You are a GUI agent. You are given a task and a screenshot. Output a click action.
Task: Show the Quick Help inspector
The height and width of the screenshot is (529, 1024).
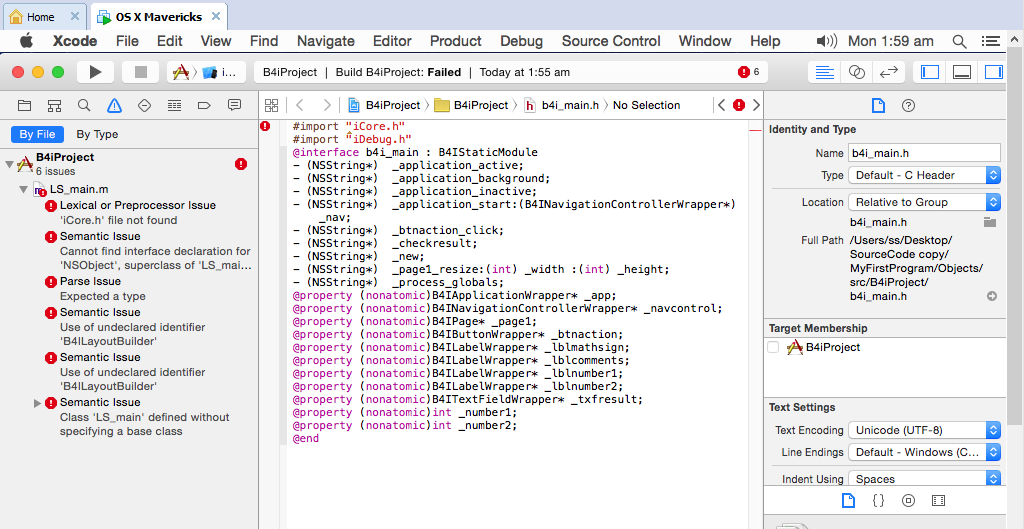coord(908,105)
